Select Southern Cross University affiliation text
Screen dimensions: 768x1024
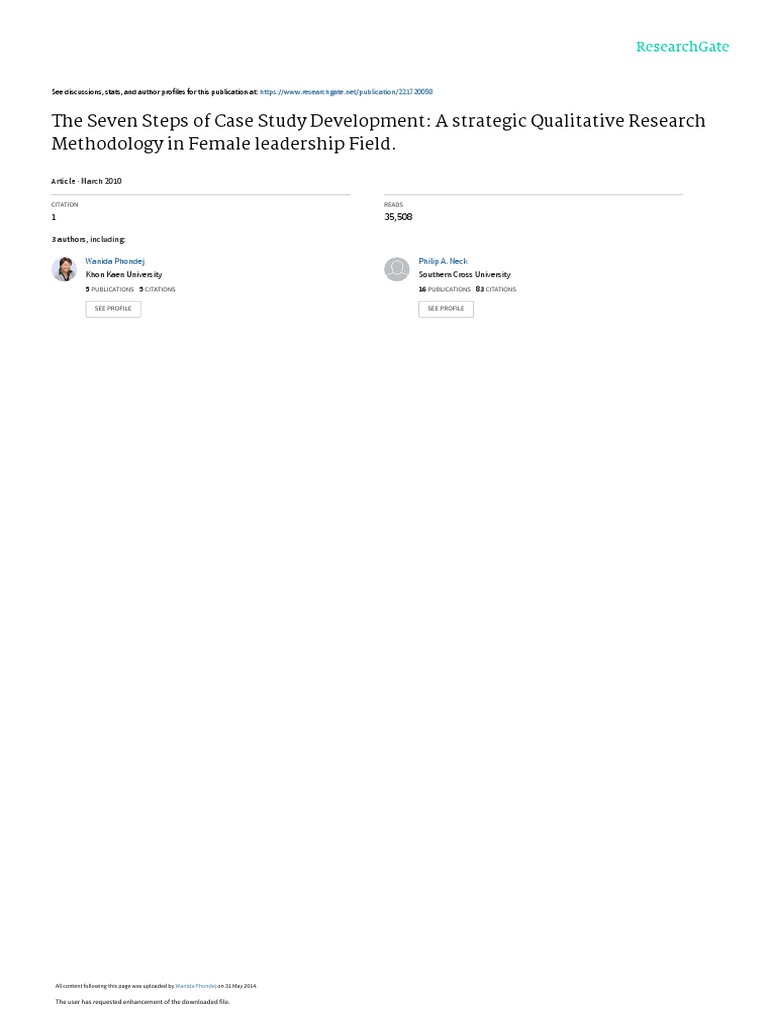pos(464,274)
